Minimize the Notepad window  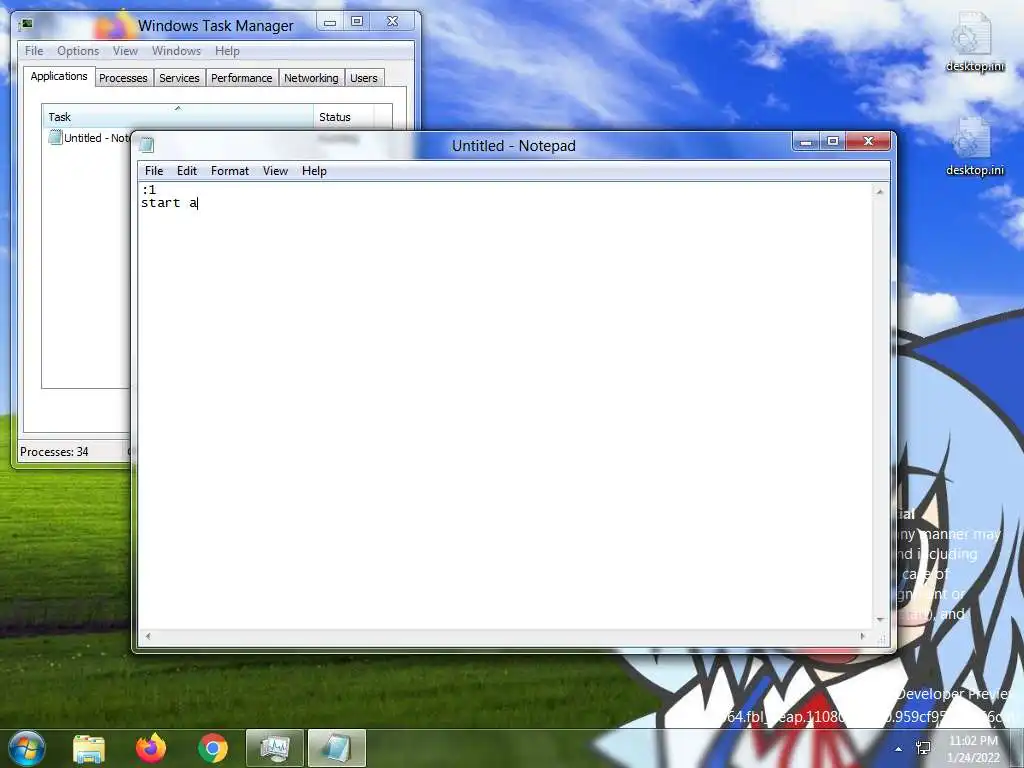coord(807,141)
